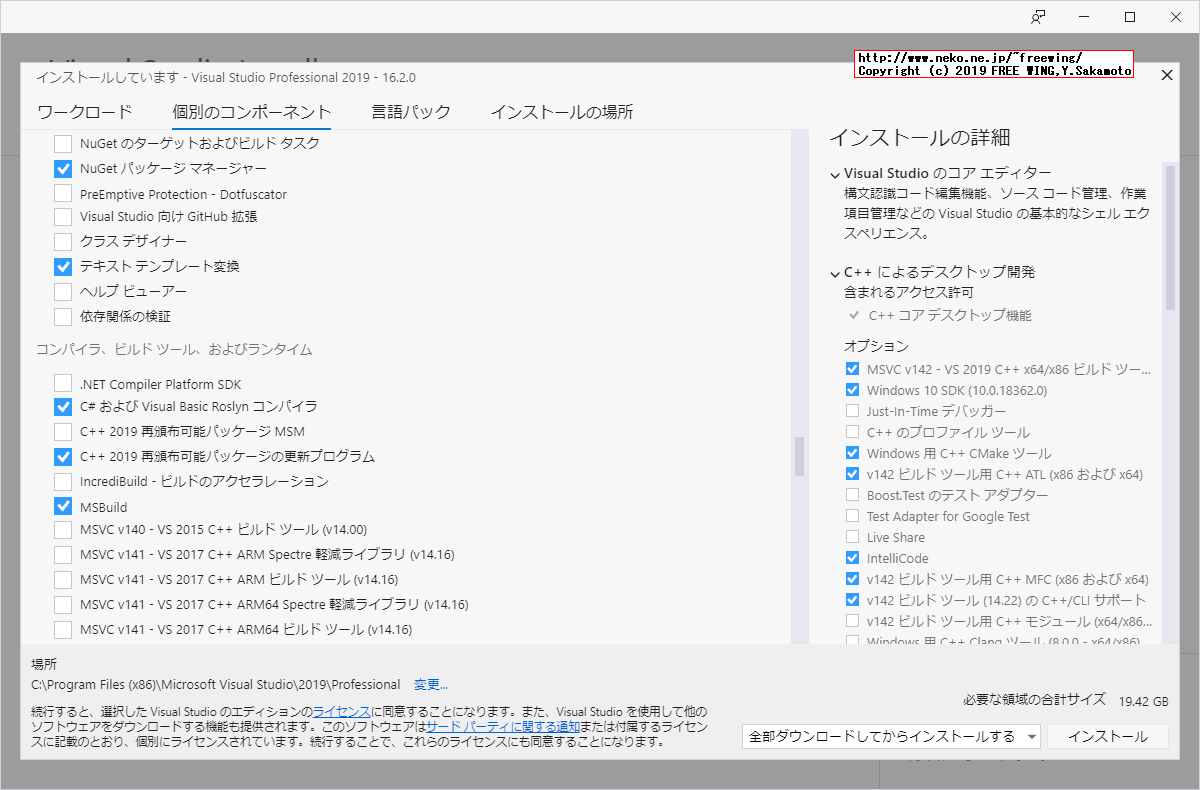Enable PreEmptive Protection - Dotfuscator
Image resolution: width=1200 pixels, height=790 pixels.
point(62,193)
